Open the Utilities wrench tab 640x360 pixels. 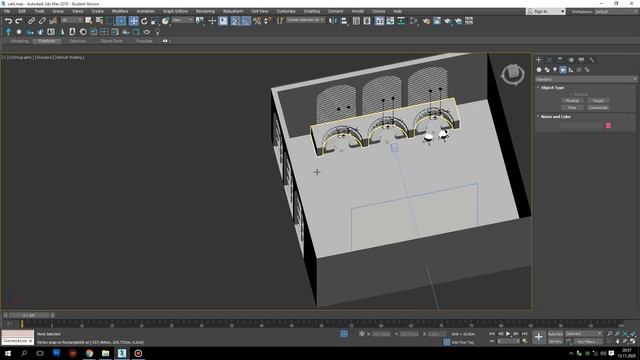[x=592, y=60]
